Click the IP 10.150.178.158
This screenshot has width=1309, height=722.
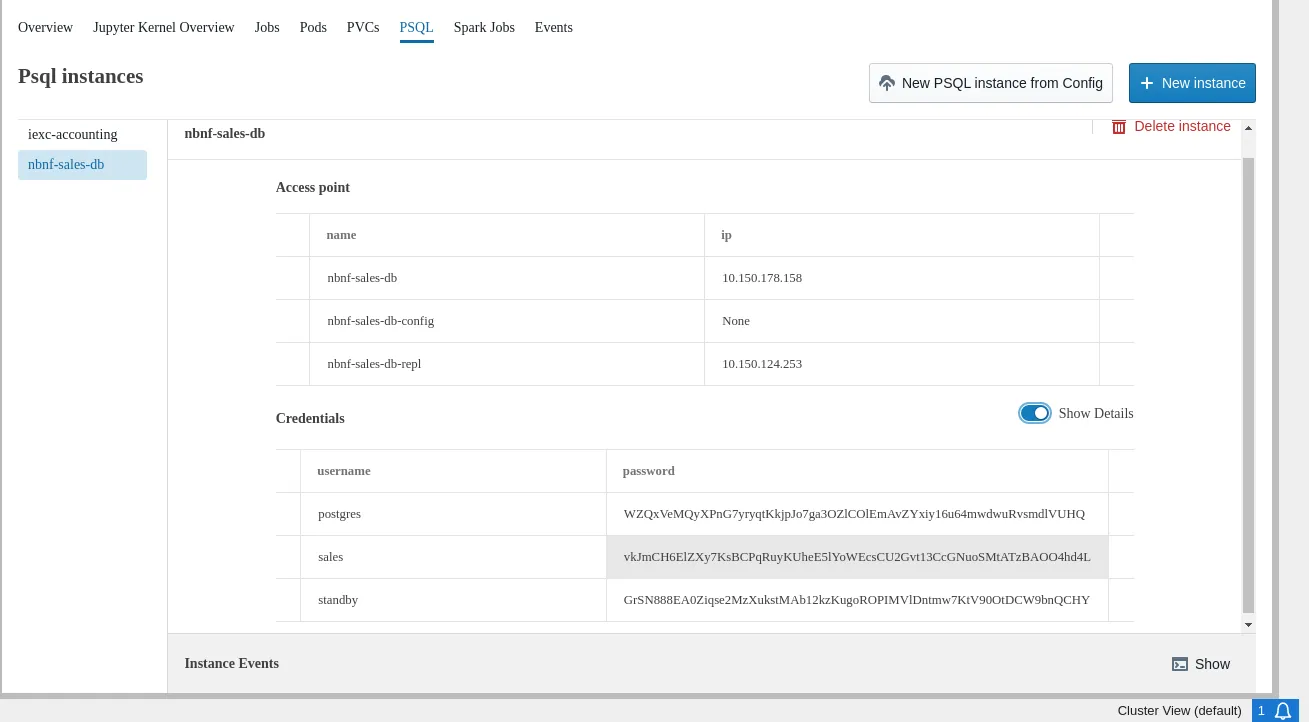point(762,278)
